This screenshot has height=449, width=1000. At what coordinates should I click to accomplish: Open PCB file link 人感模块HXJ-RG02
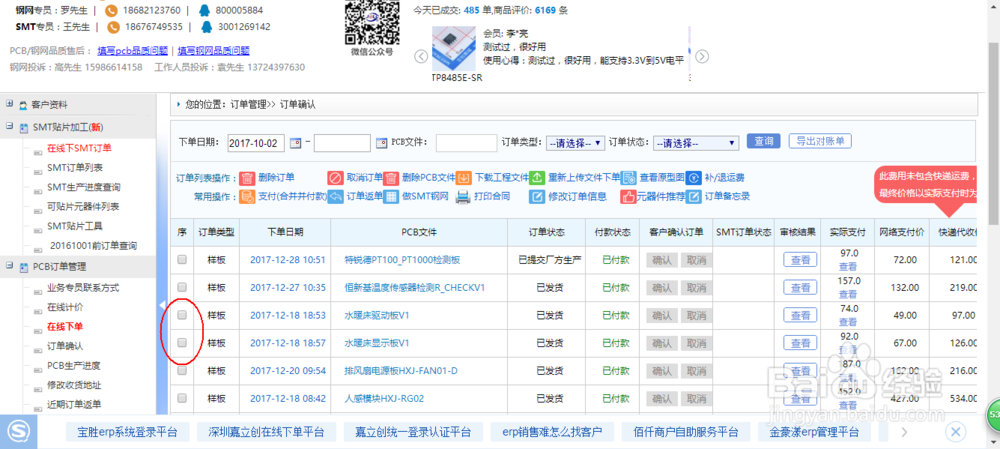pos(384,399)
